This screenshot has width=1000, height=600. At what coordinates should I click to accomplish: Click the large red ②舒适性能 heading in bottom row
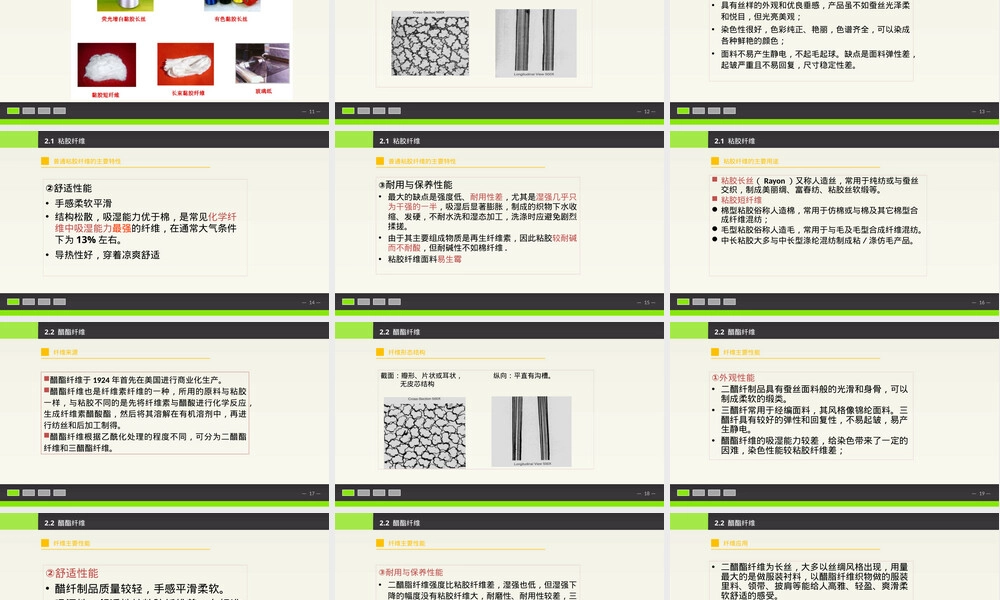point(72,573)
